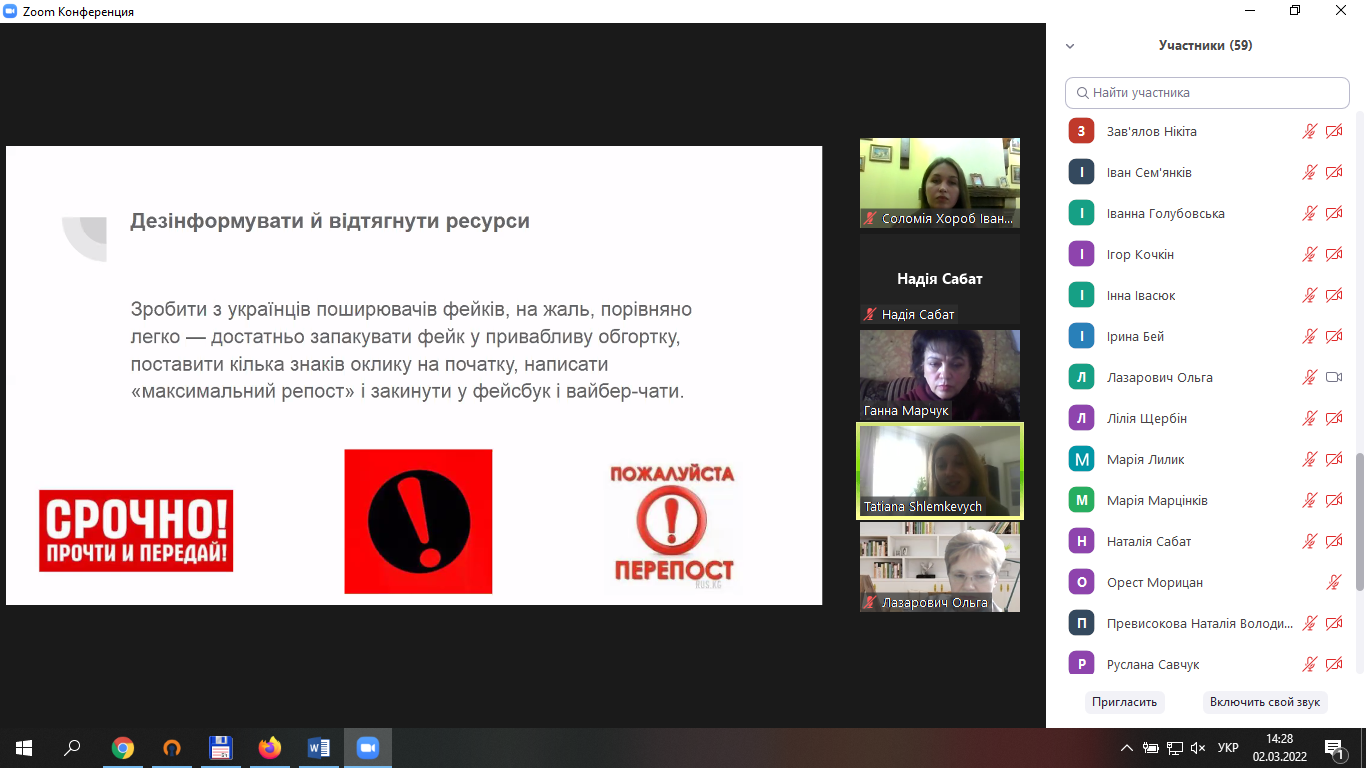The height and width of the screenshot is (768, 1366).
Task: Click the УКР keyboard language indicator
Action: click(1228, 747)
